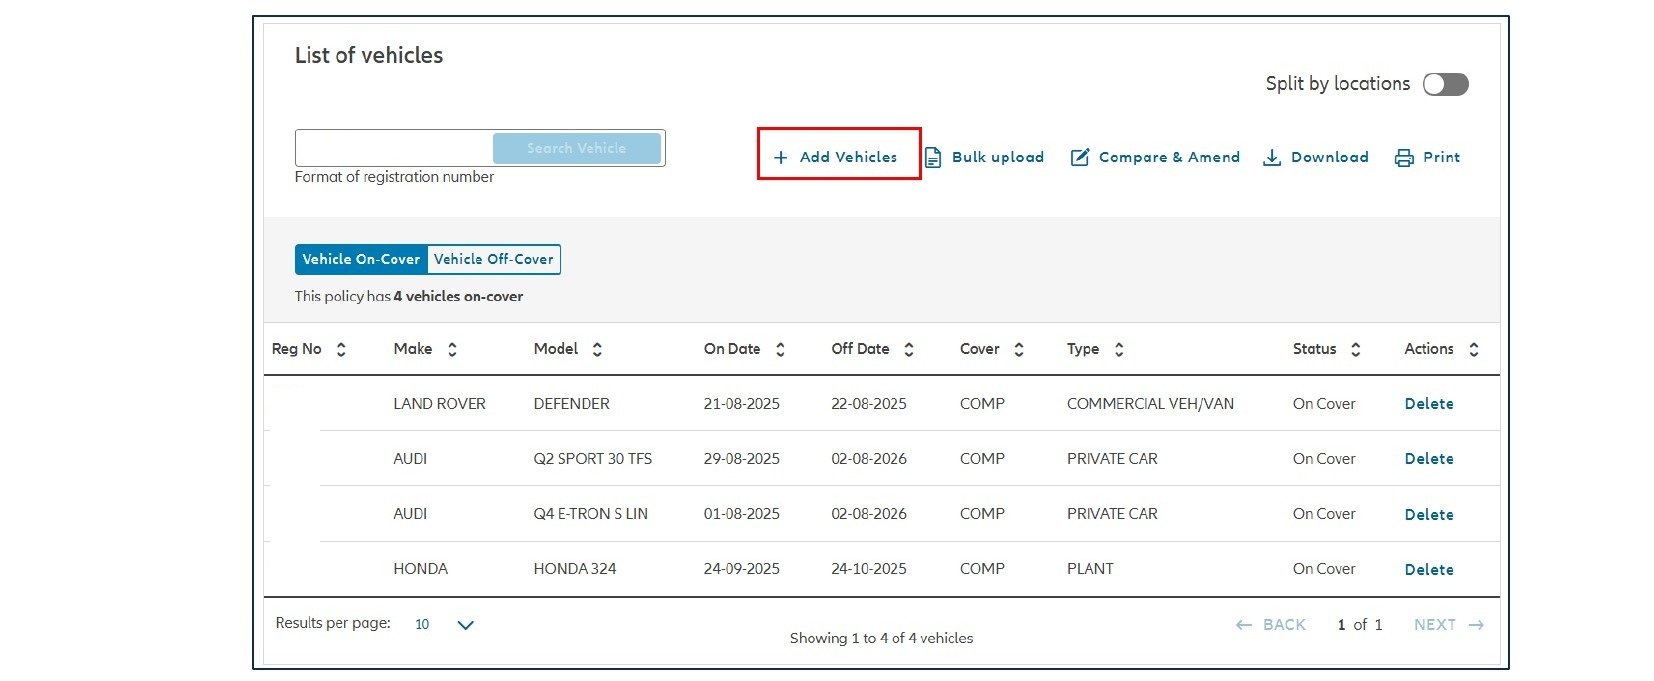The width and height of the screenshot is (1654, 681).
Task: Sort table by Off Date column arrows
Action: [x=909, y=349]
